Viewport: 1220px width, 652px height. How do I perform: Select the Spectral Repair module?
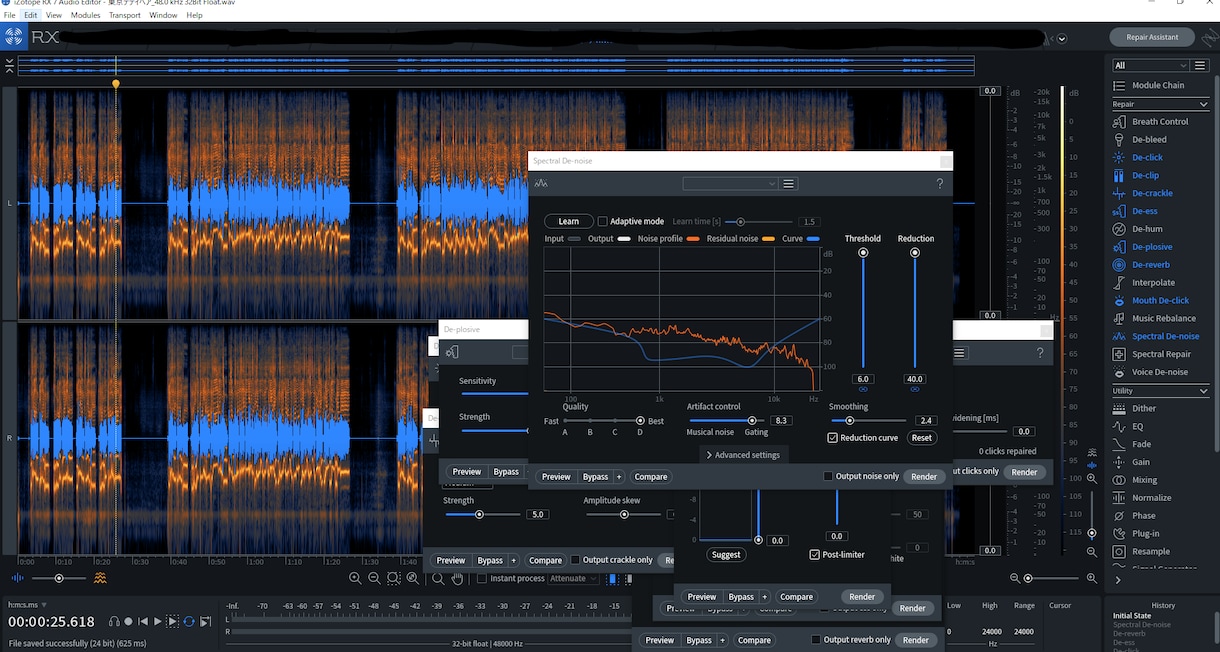click(x=1161, y=355)
